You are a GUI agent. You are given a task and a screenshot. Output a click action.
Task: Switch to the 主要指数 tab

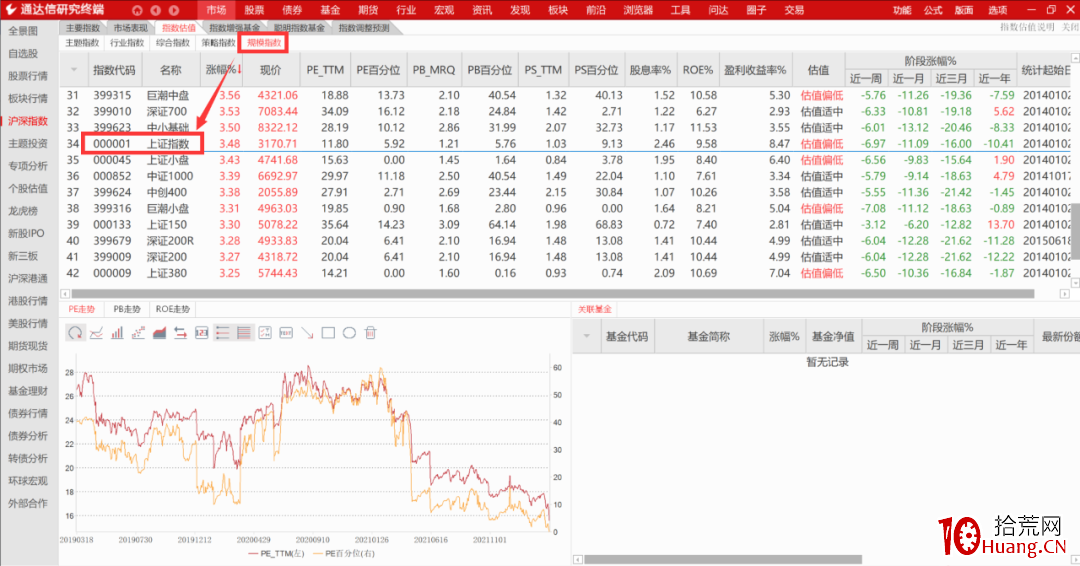point(83,28)
